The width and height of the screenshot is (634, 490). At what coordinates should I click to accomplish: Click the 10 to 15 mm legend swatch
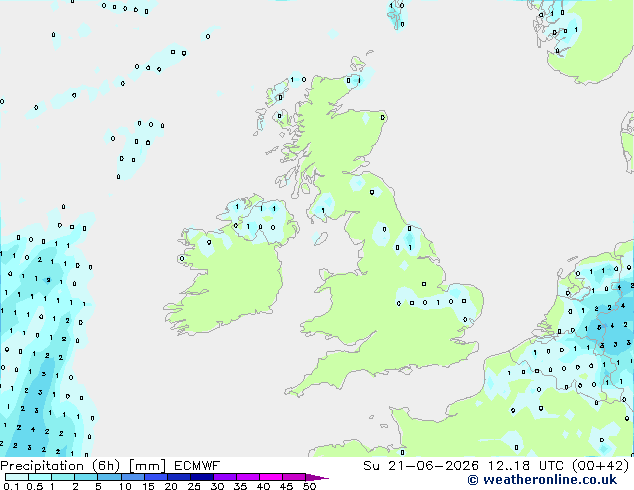(132, 477)
